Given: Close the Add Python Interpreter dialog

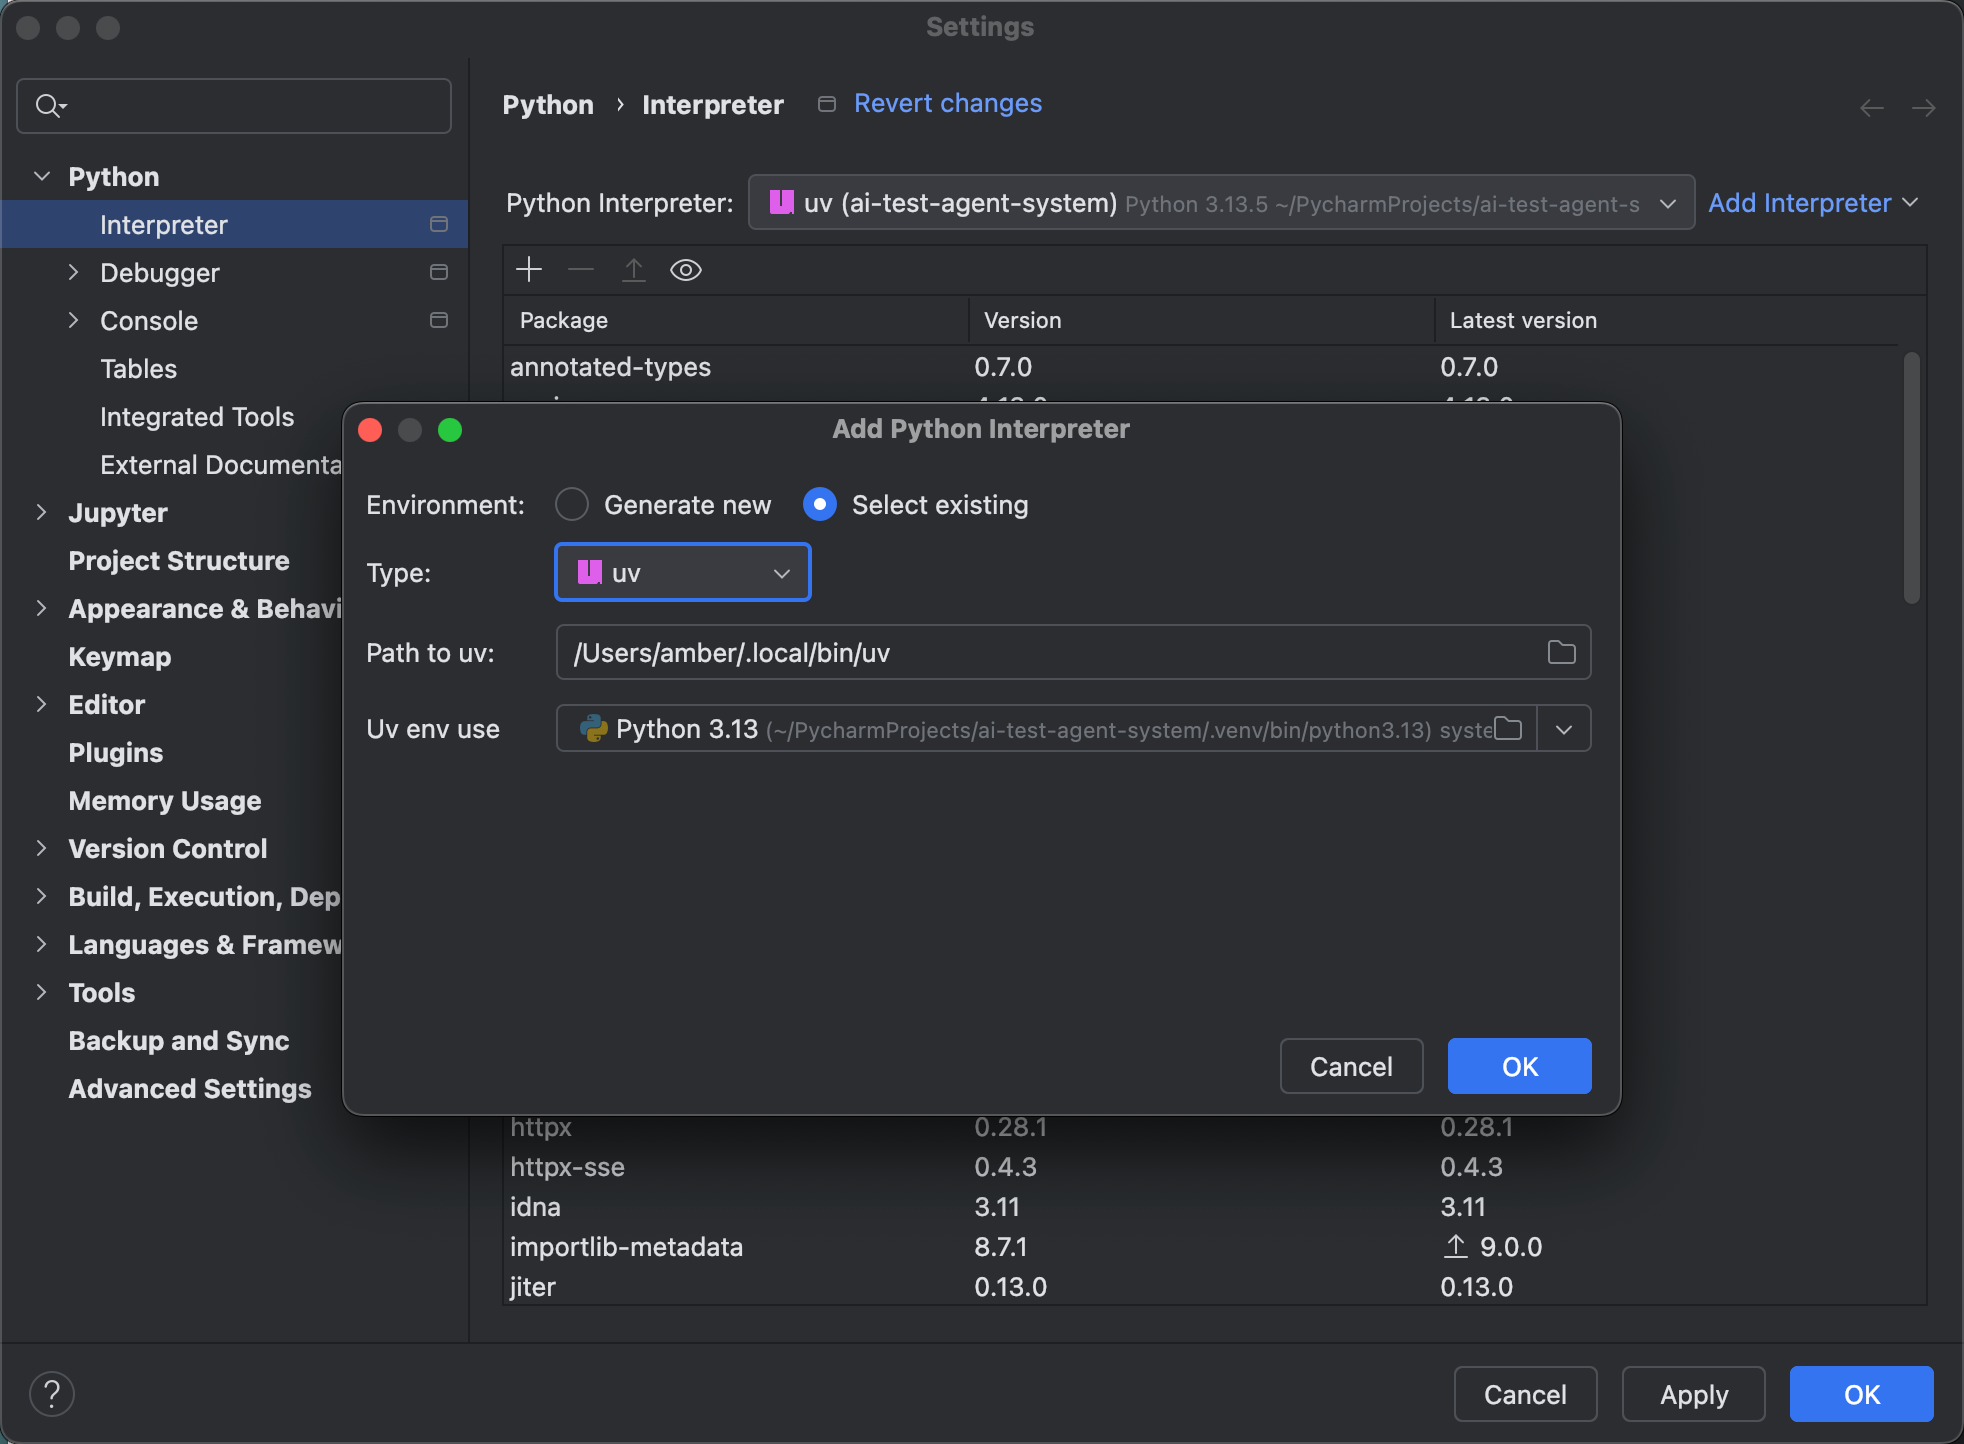Looking at the screenshot, I should tap(370, 430).
